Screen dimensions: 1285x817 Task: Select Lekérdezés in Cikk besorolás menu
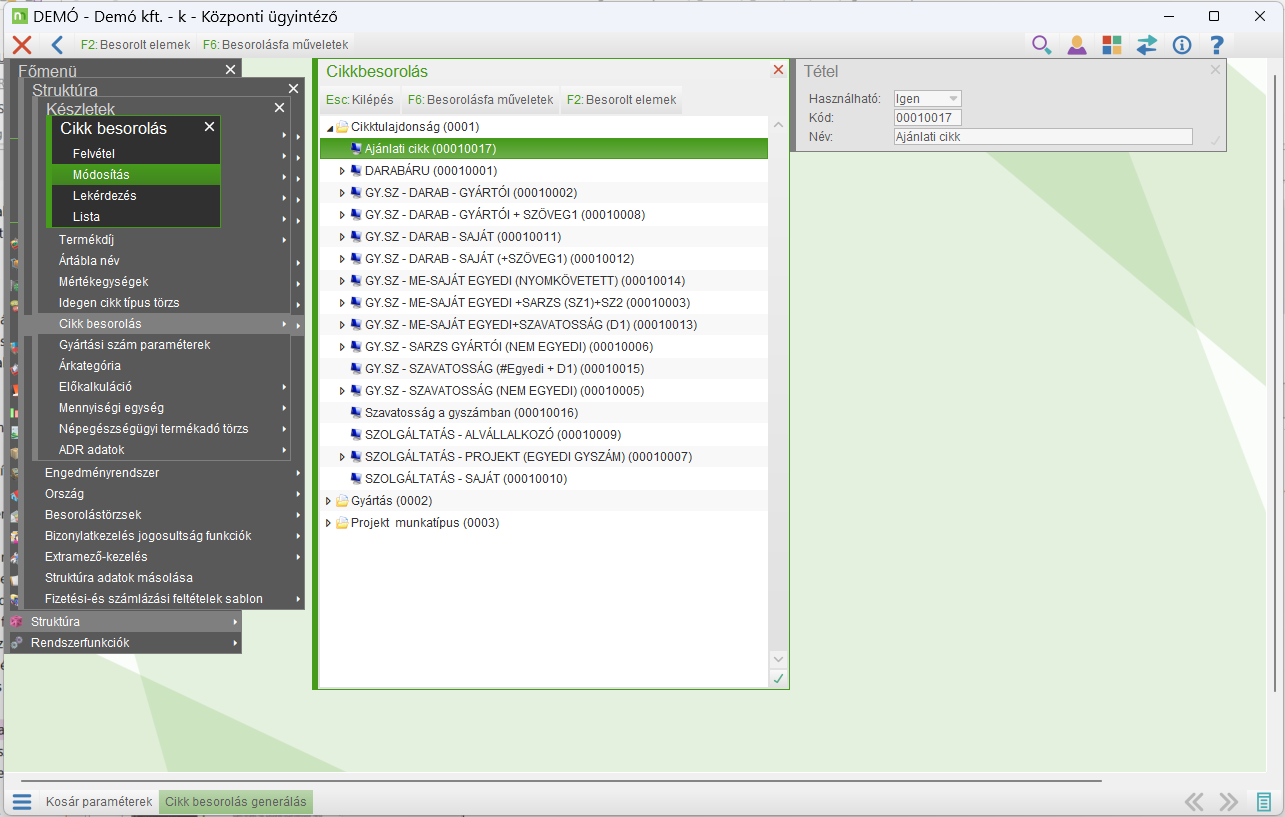(104, 196)
